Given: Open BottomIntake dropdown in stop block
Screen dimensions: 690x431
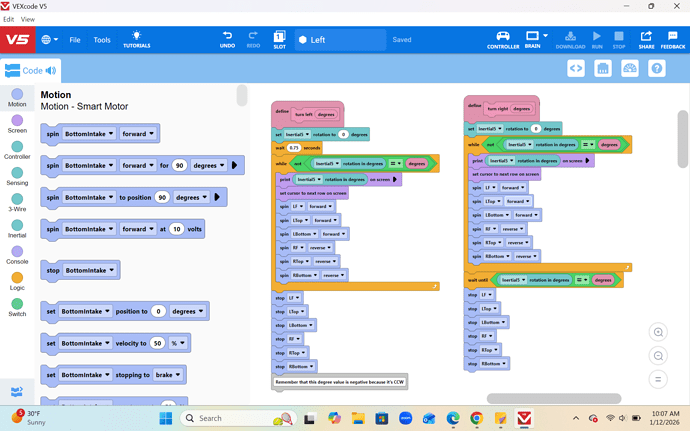Looking at the screenshot, I should 90,270.
